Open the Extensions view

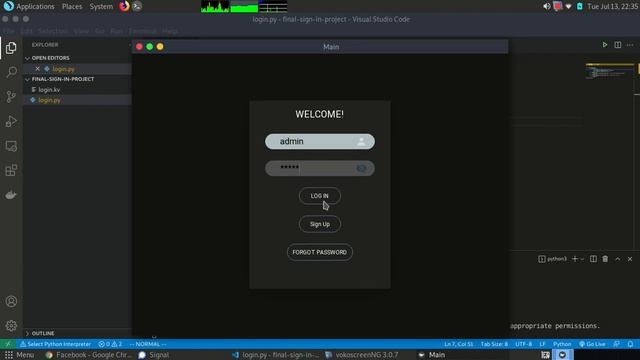click(x=11, y=170)
